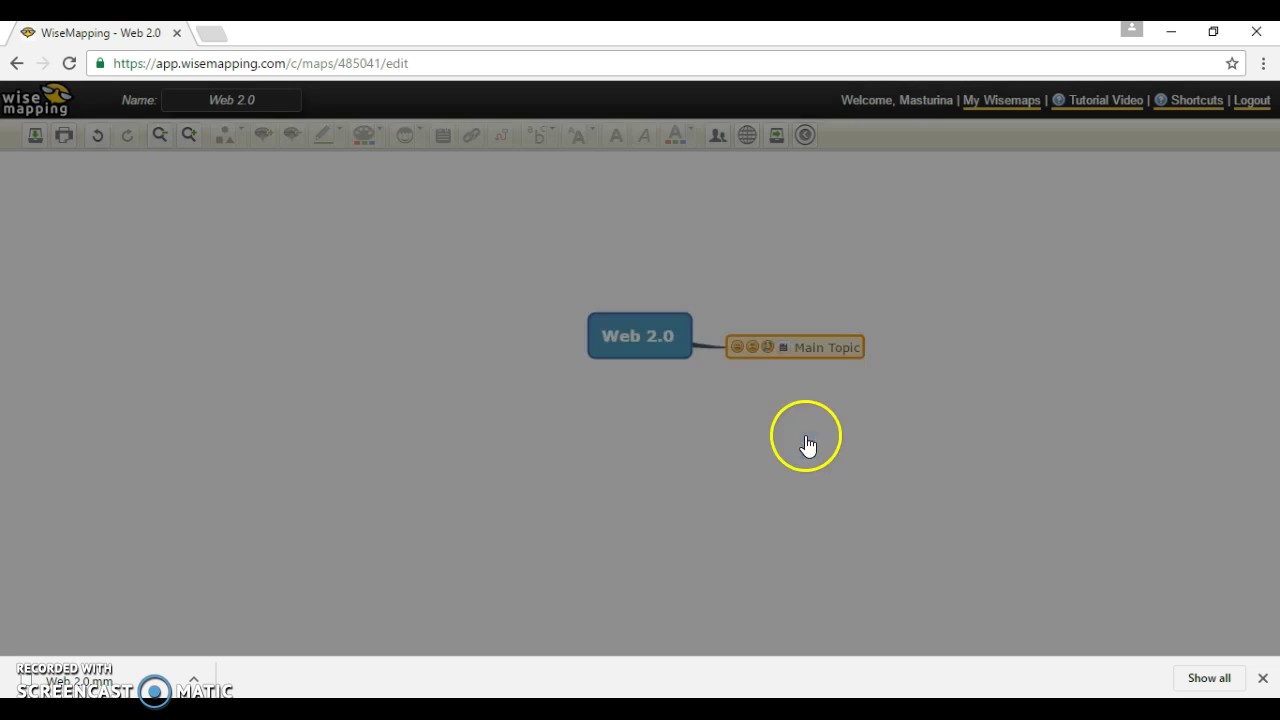1280x720 pixels.
Task: Open the font size dropdown
Action: (579, 135)
